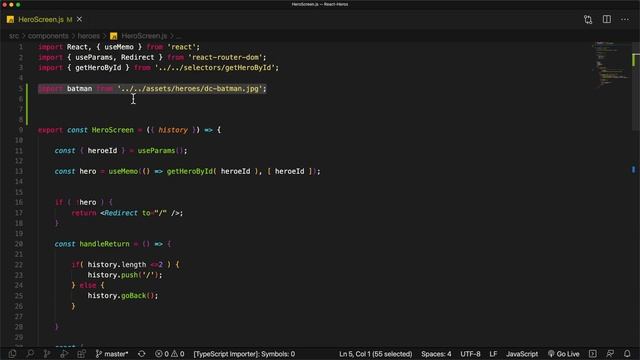640x360 pixels.
Task: Split the editor right
Action: click(607, 19)
